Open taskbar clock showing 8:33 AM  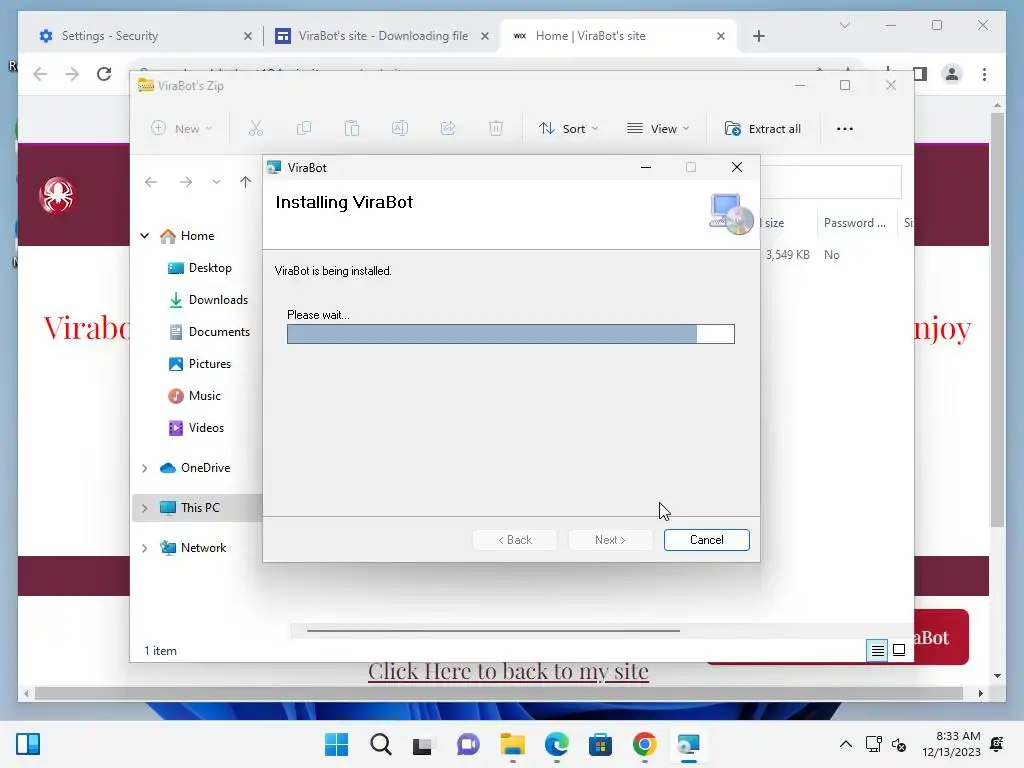(x=952, y=744)
